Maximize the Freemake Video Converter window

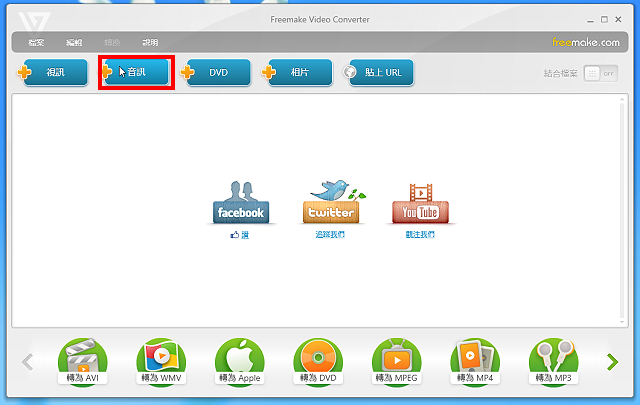(604, 20)
